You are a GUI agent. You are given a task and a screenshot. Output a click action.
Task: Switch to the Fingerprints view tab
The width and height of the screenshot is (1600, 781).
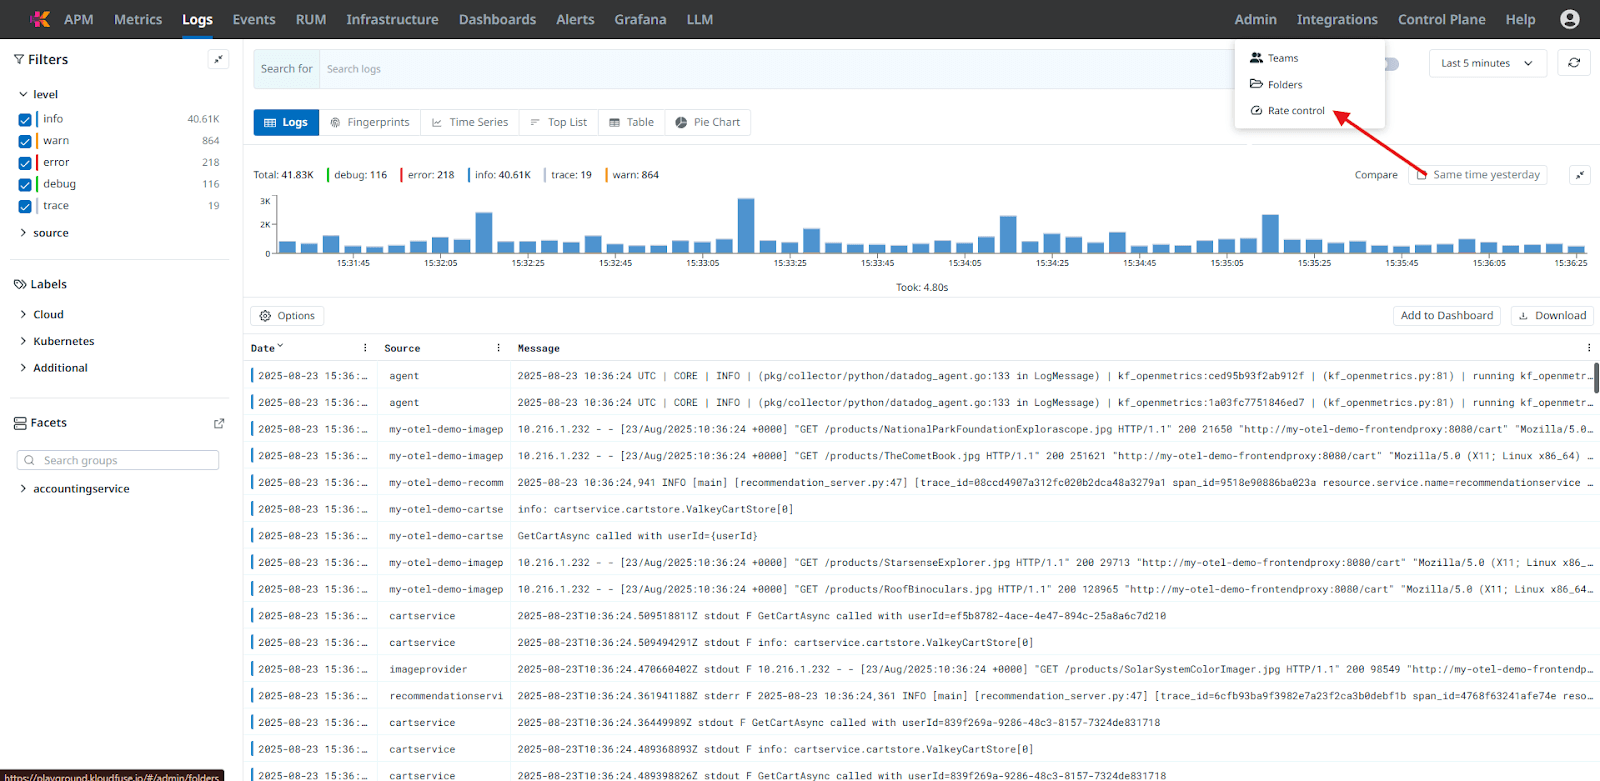click(370, 122)
